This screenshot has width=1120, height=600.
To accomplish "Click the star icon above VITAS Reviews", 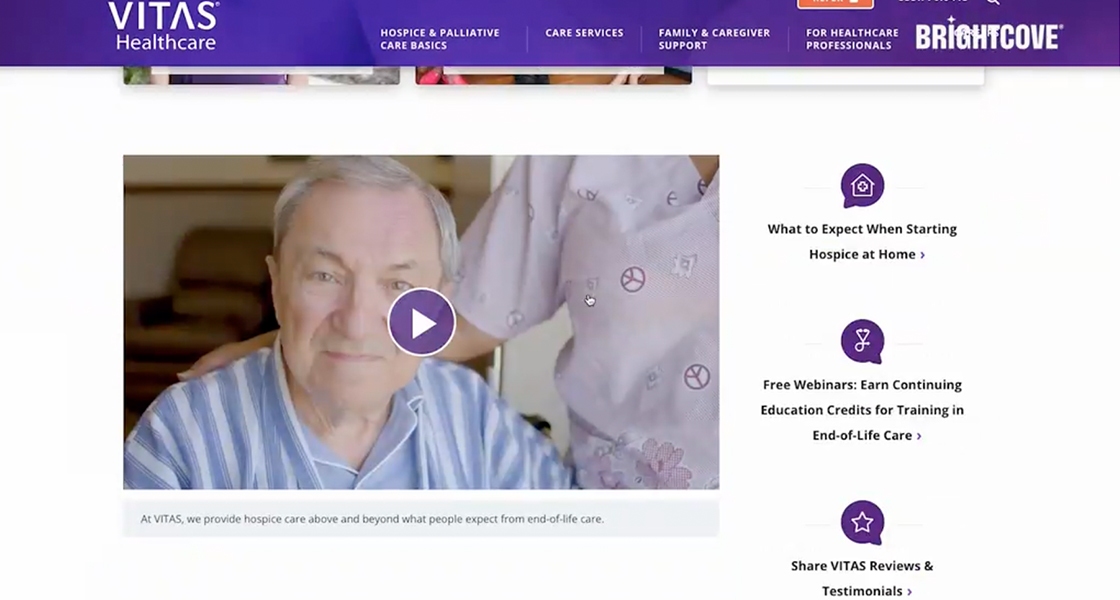I will 862,522.
